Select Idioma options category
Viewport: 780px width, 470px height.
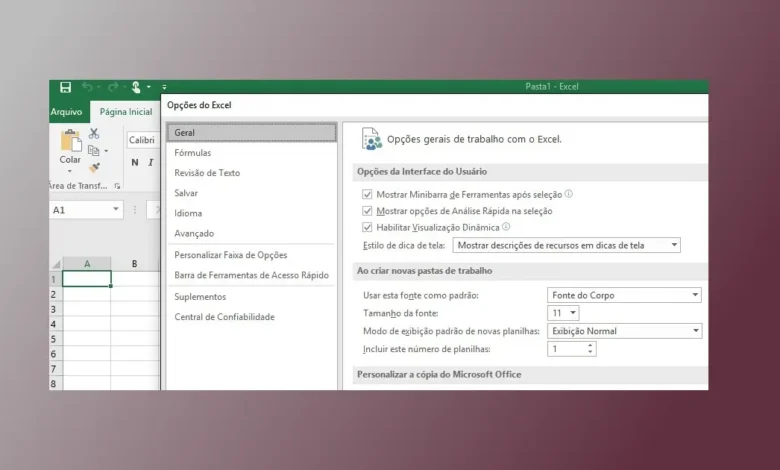click(x=252, y=213)
